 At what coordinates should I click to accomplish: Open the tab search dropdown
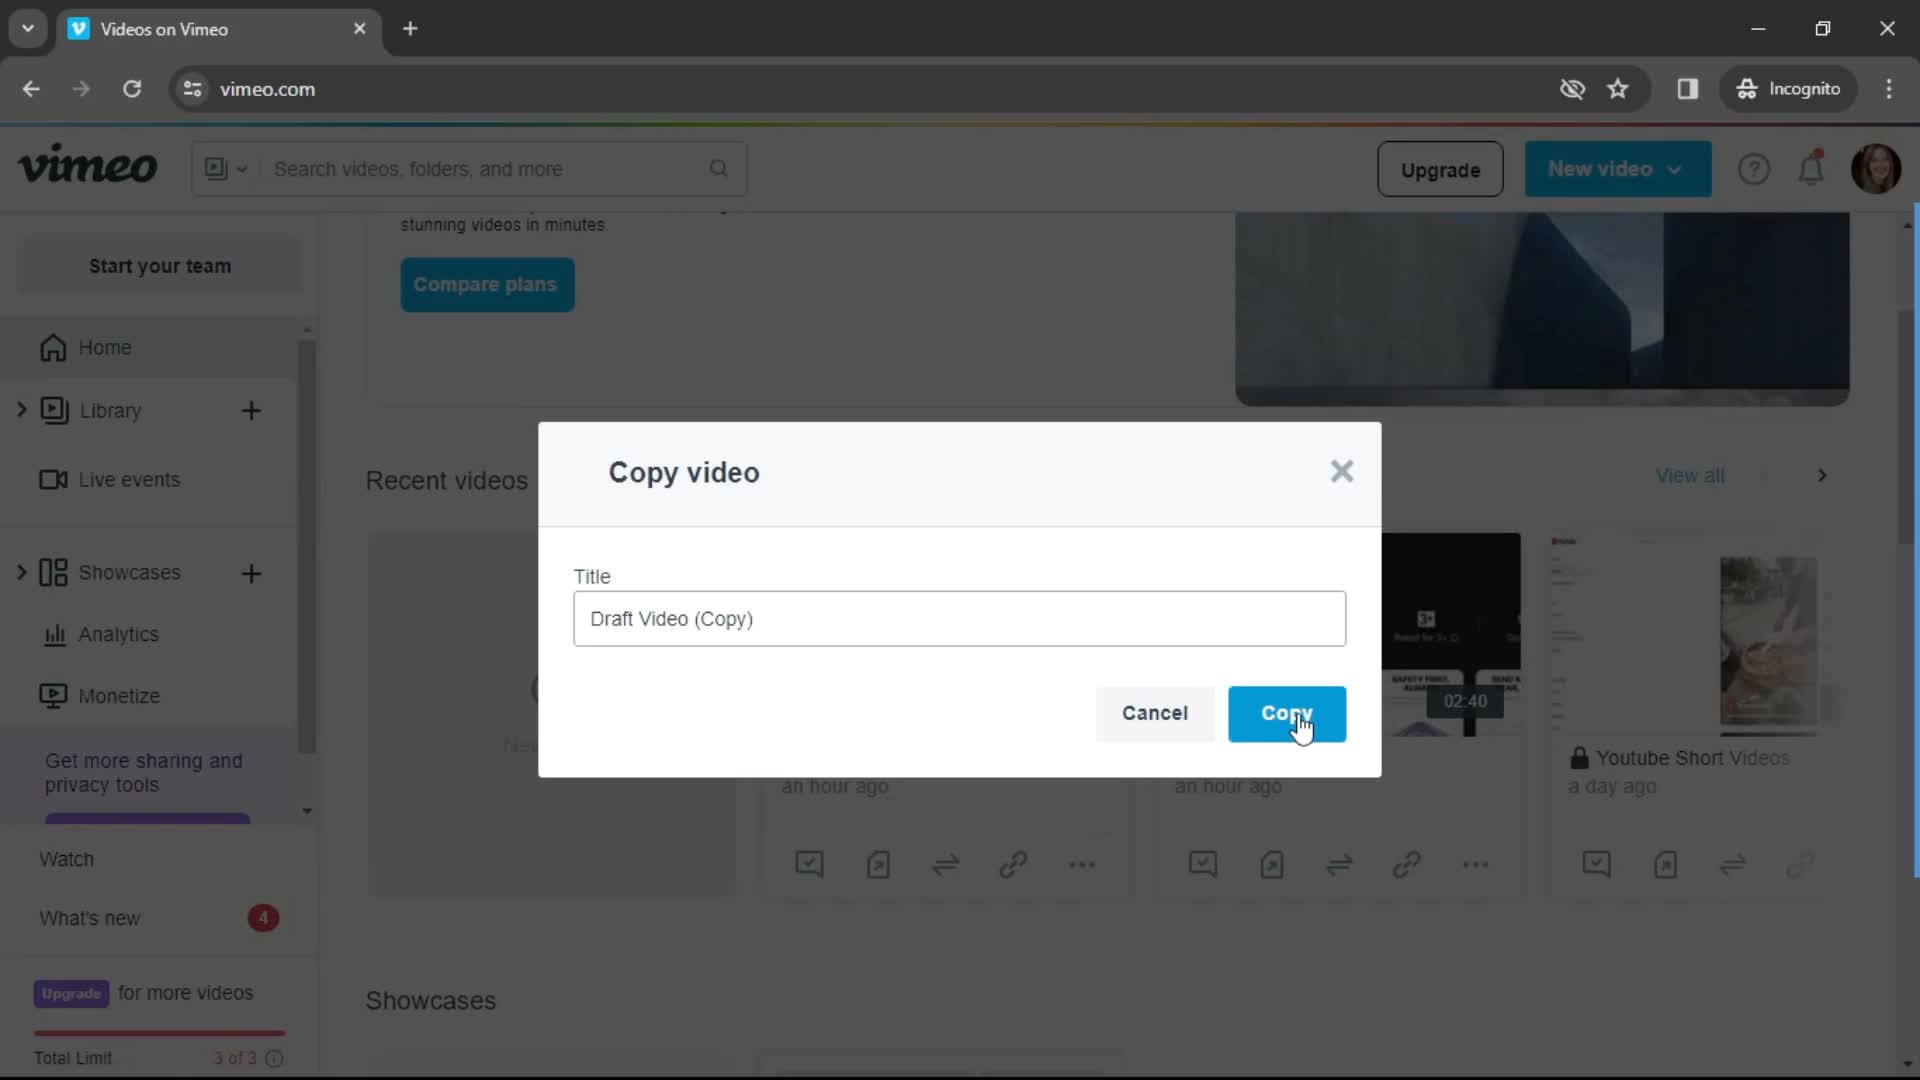(x=28, y=29)
